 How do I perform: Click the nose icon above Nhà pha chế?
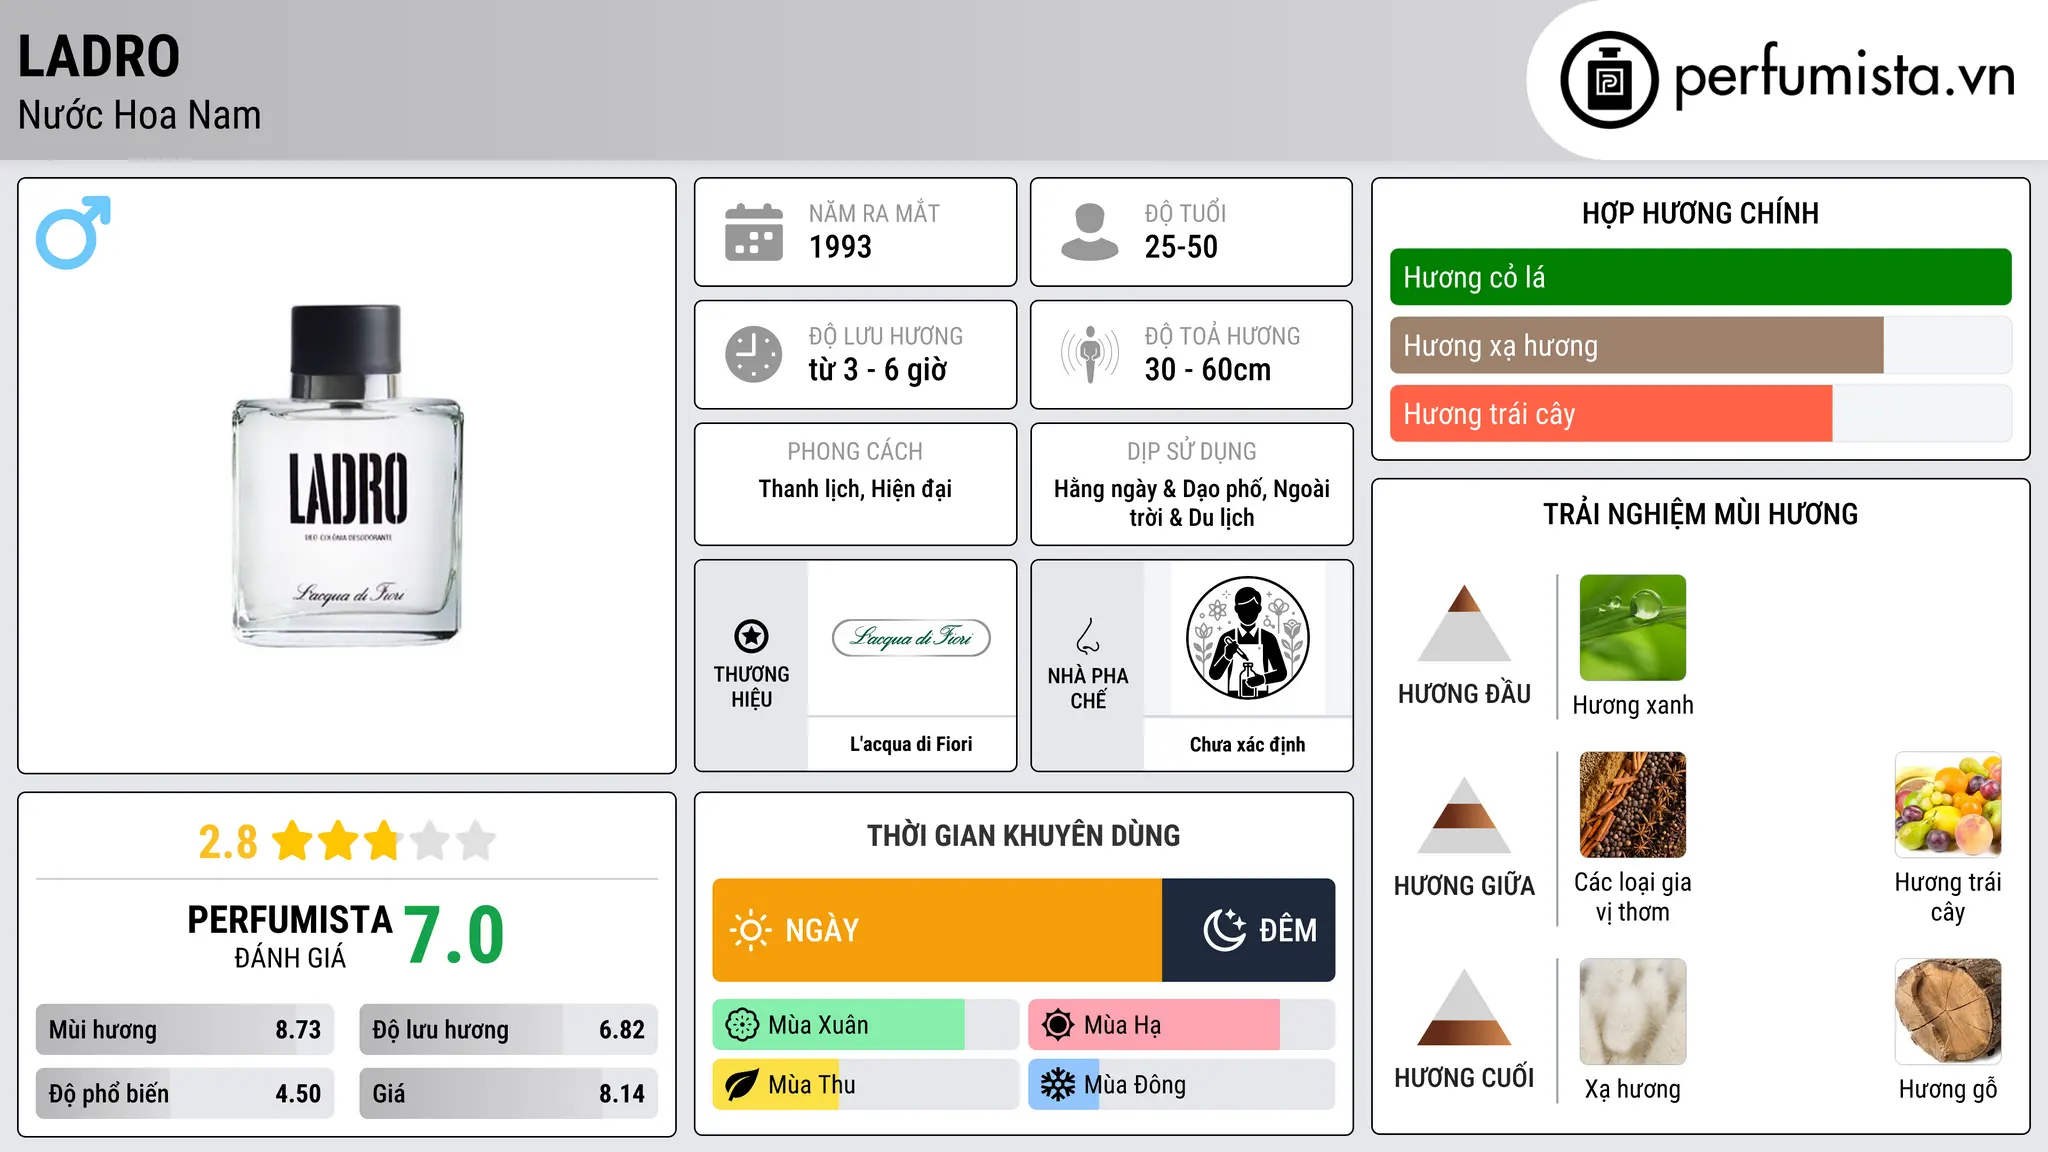coord(1088,636)
